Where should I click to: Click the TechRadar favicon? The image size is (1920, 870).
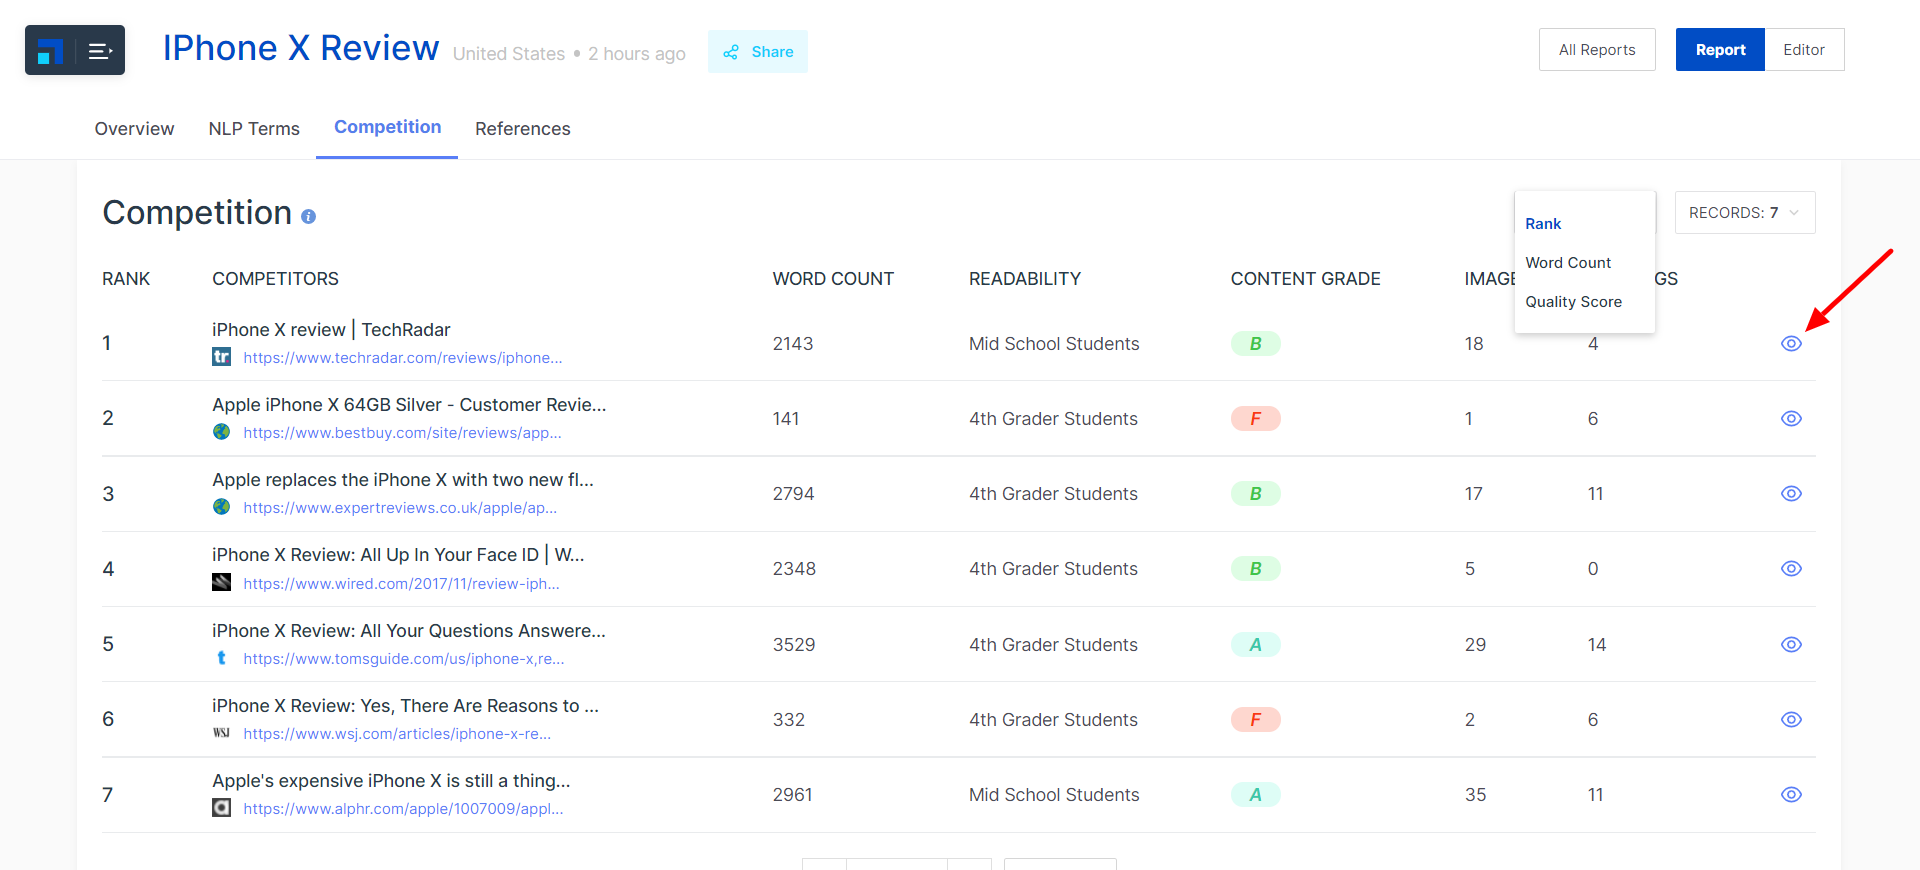tap(221, 357)
